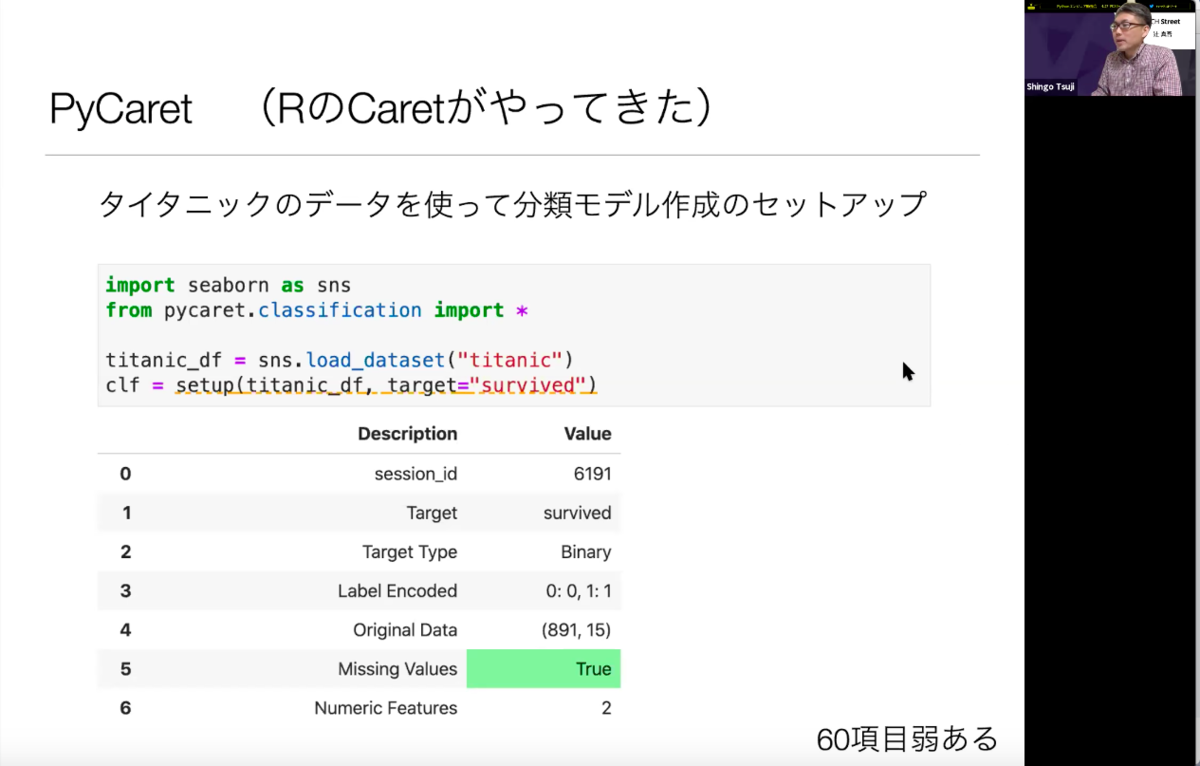This screenshot has height=766, width=1200.
Task: Click the "Label Encoded" cell
Action: (x=397, y=591)
